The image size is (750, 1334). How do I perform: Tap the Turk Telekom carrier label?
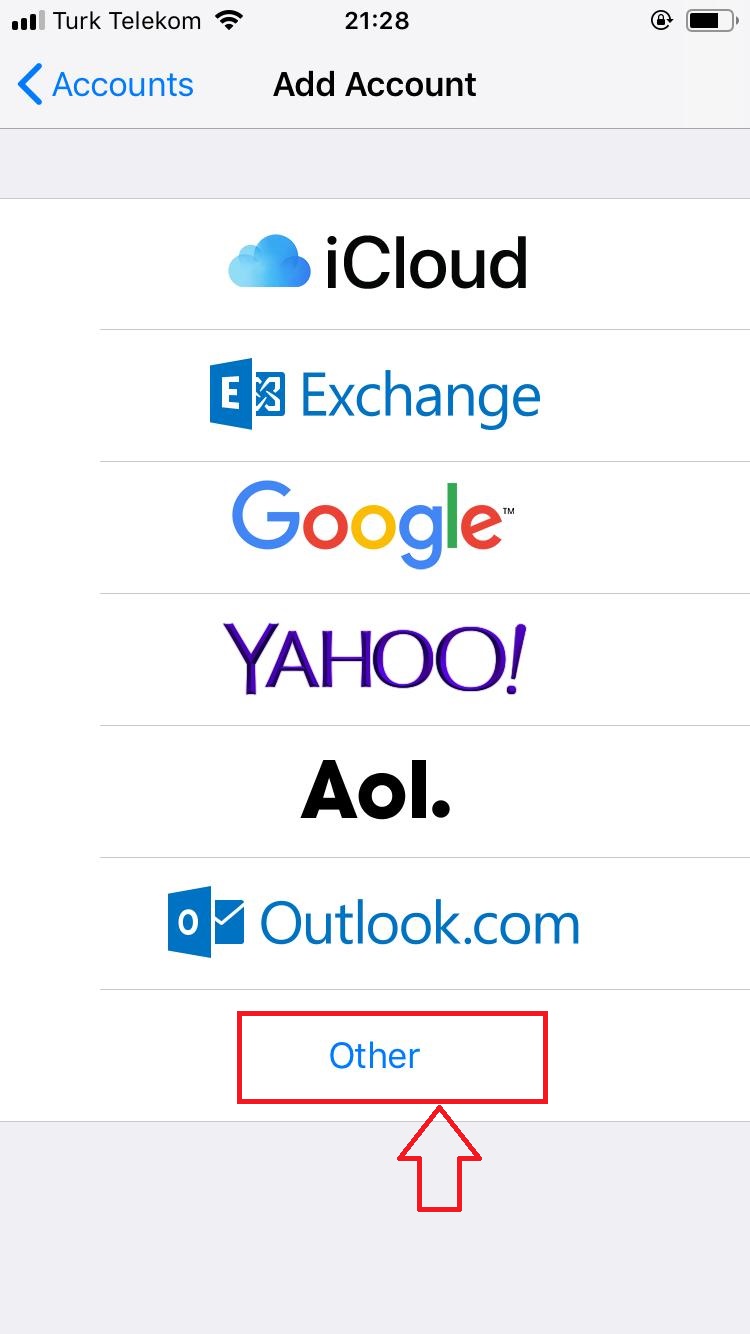128,20
